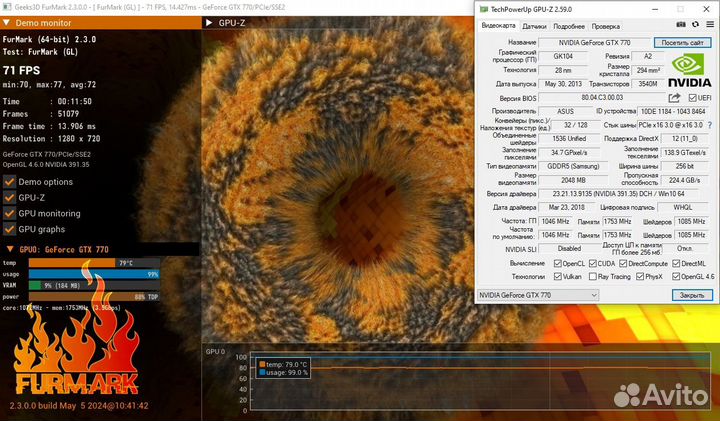The width and height of the screenshot is (720, 421).
Task: Click the GPU-Z screenshot camera icon
Action: [x=681, y=25]
